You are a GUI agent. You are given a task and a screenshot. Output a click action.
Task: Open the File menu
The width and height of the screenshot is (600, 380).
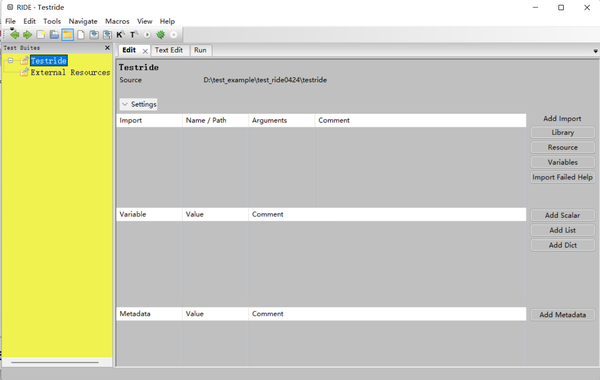coord(10,21)
